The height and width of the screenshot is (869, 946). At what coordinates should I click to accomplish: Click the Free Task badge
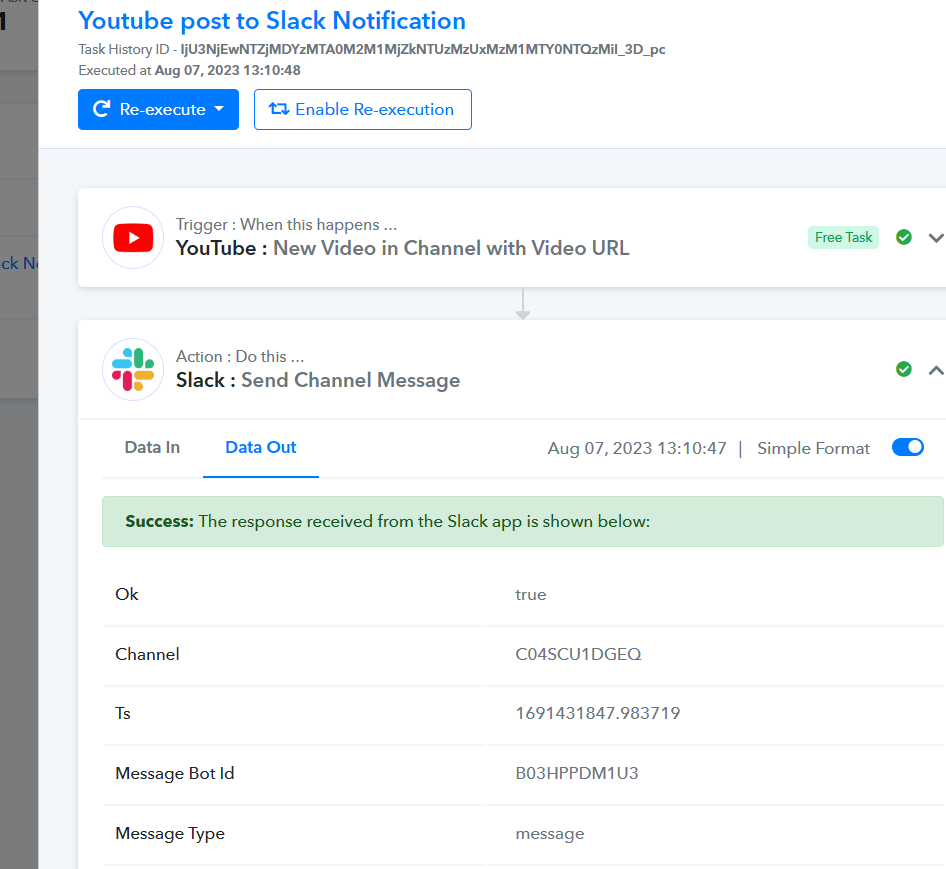[843, 237]
